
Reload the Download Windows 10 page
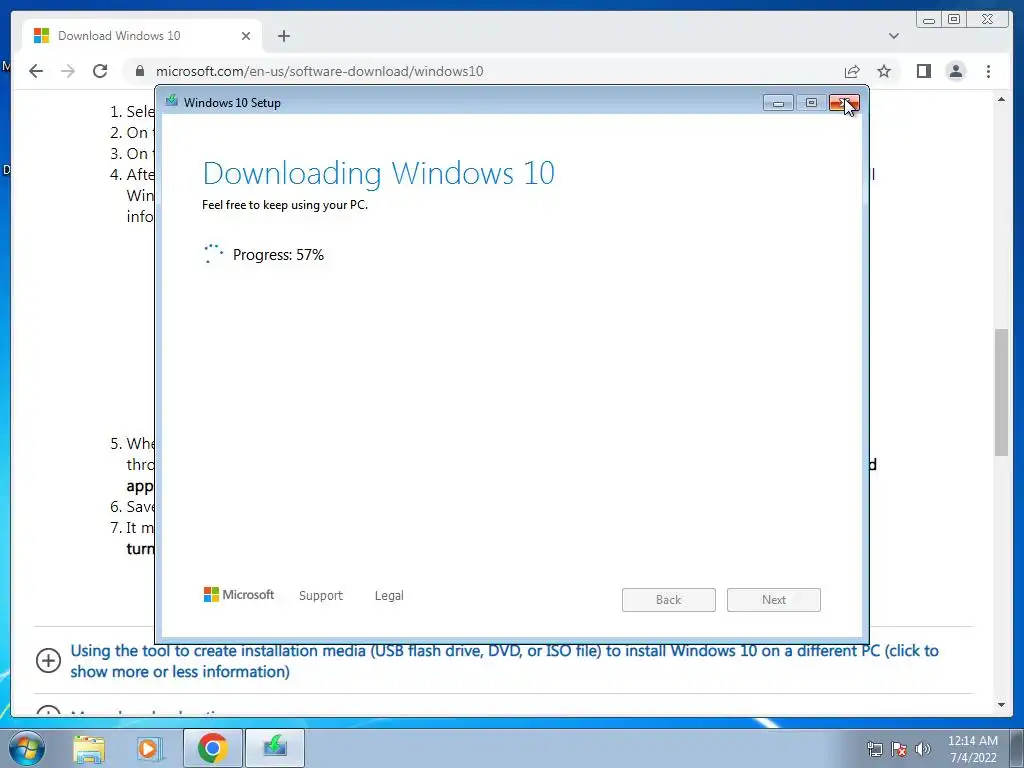click(100, 71)
